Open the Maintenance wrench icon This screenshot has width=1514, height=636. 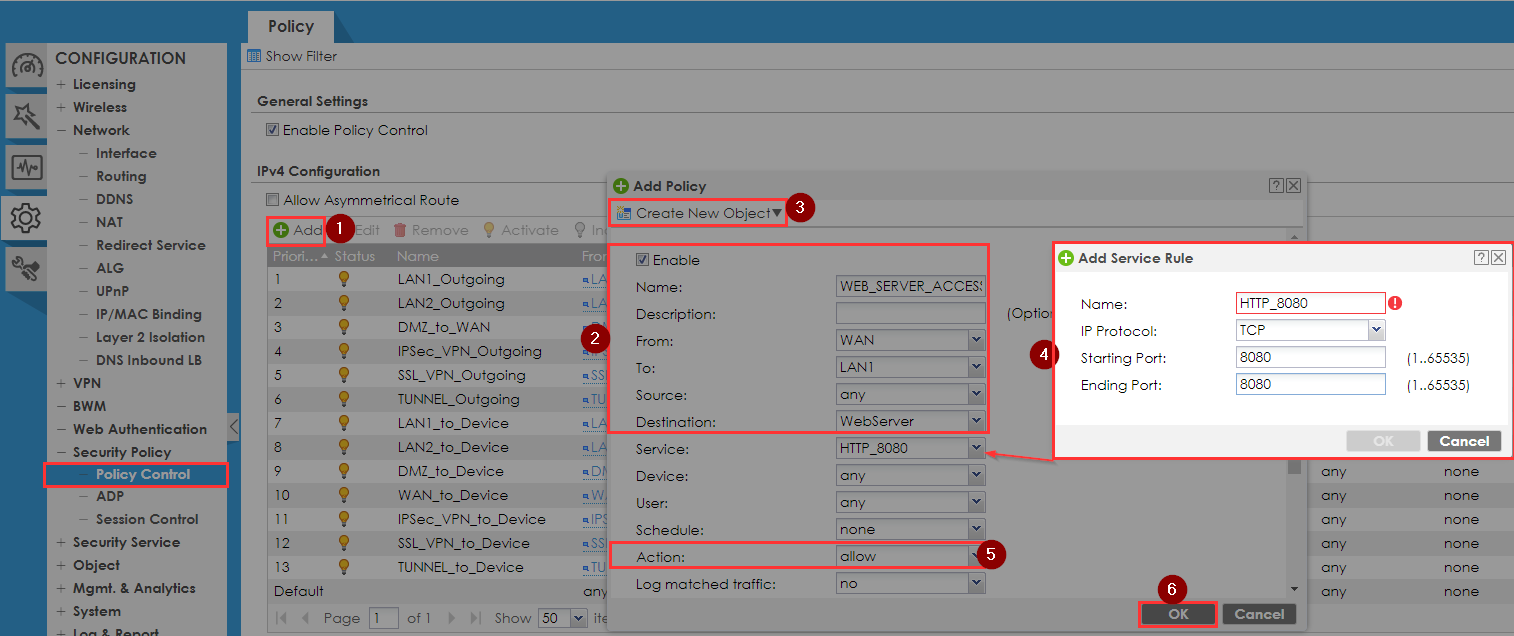(26, 267)
